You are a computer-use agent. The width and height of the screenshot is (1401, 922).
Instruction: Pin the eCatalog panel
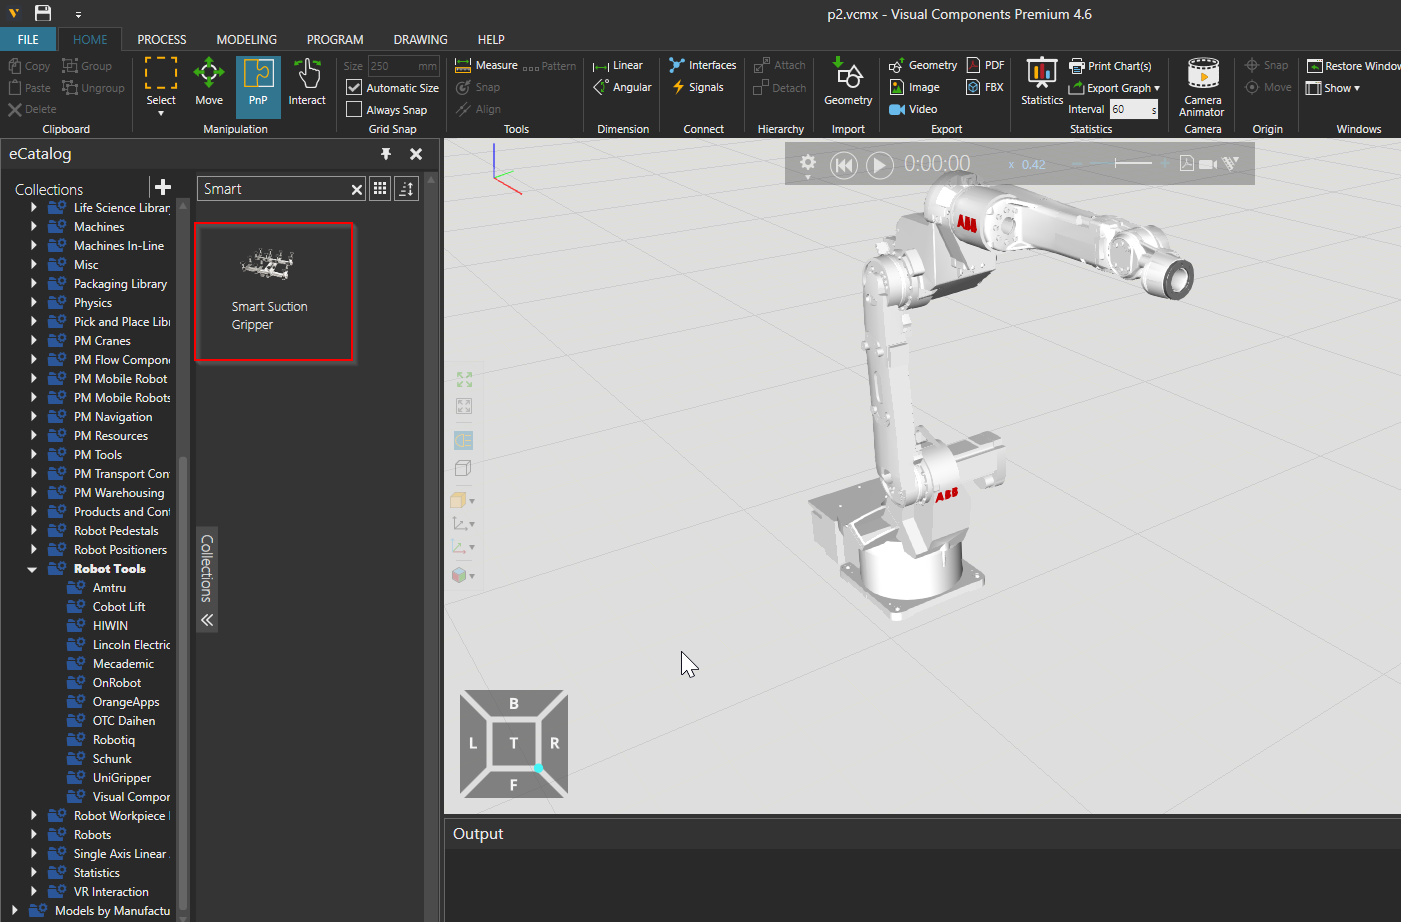click(386, 154)
